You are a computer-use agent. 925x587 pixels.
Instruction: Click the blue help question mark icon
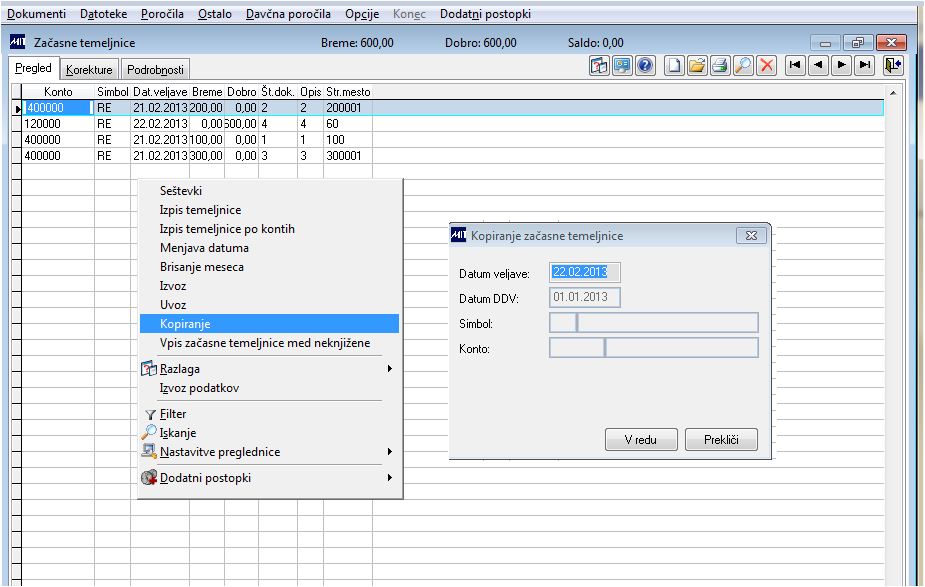pos(645,65)
